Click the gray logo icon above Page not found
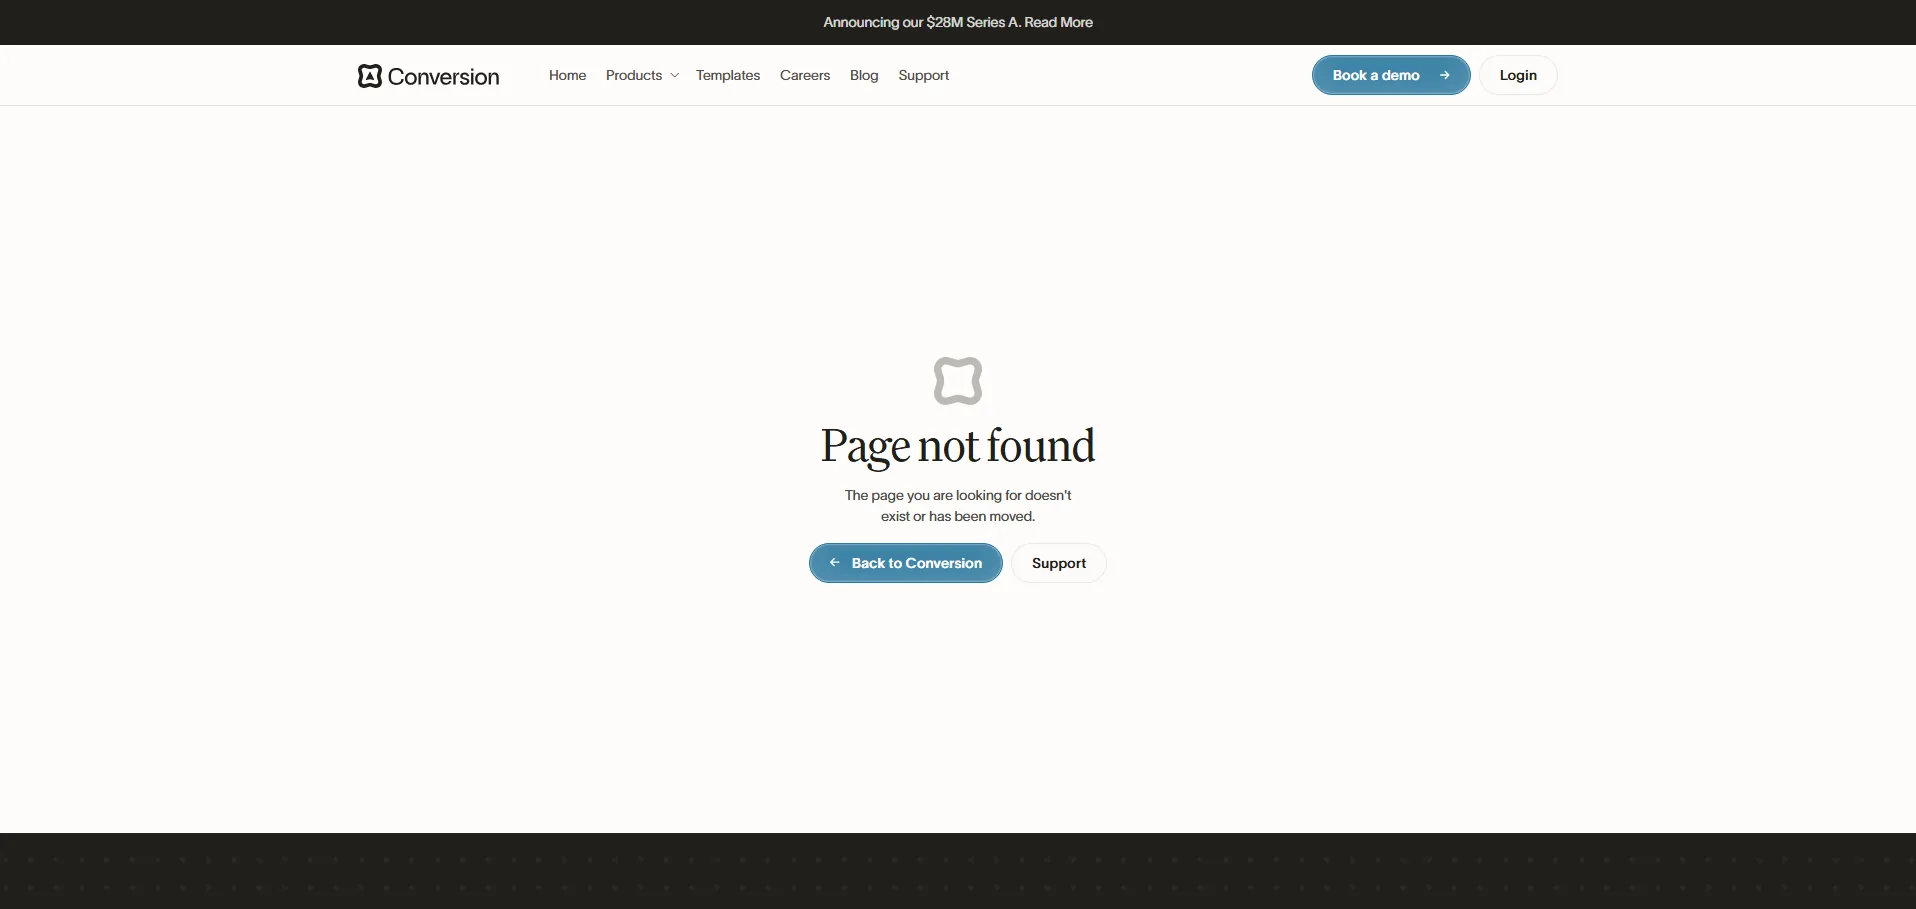Screen dimensions: 1916x909 click(x=957, y=381)
